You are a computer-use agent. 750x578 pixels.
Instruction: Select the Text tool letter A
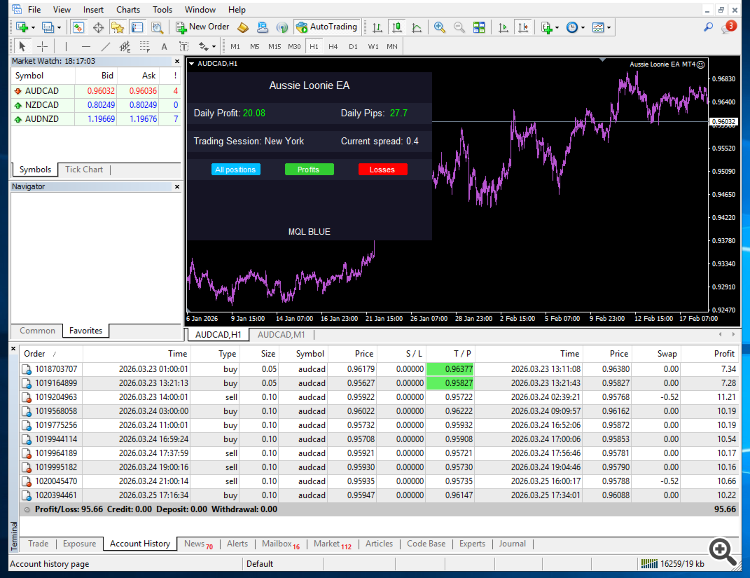164,46
